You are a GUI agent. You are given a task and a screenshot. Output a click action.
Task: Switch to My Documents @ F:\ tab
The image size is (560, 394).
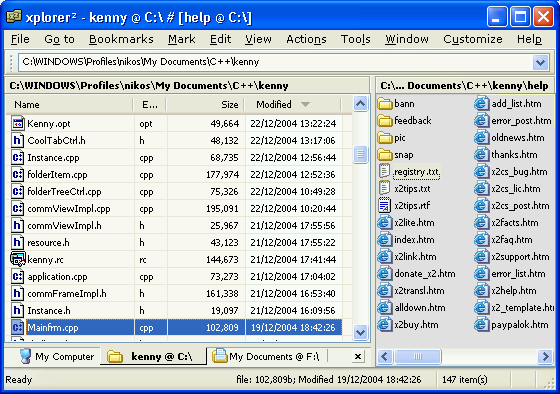point(266,356)
